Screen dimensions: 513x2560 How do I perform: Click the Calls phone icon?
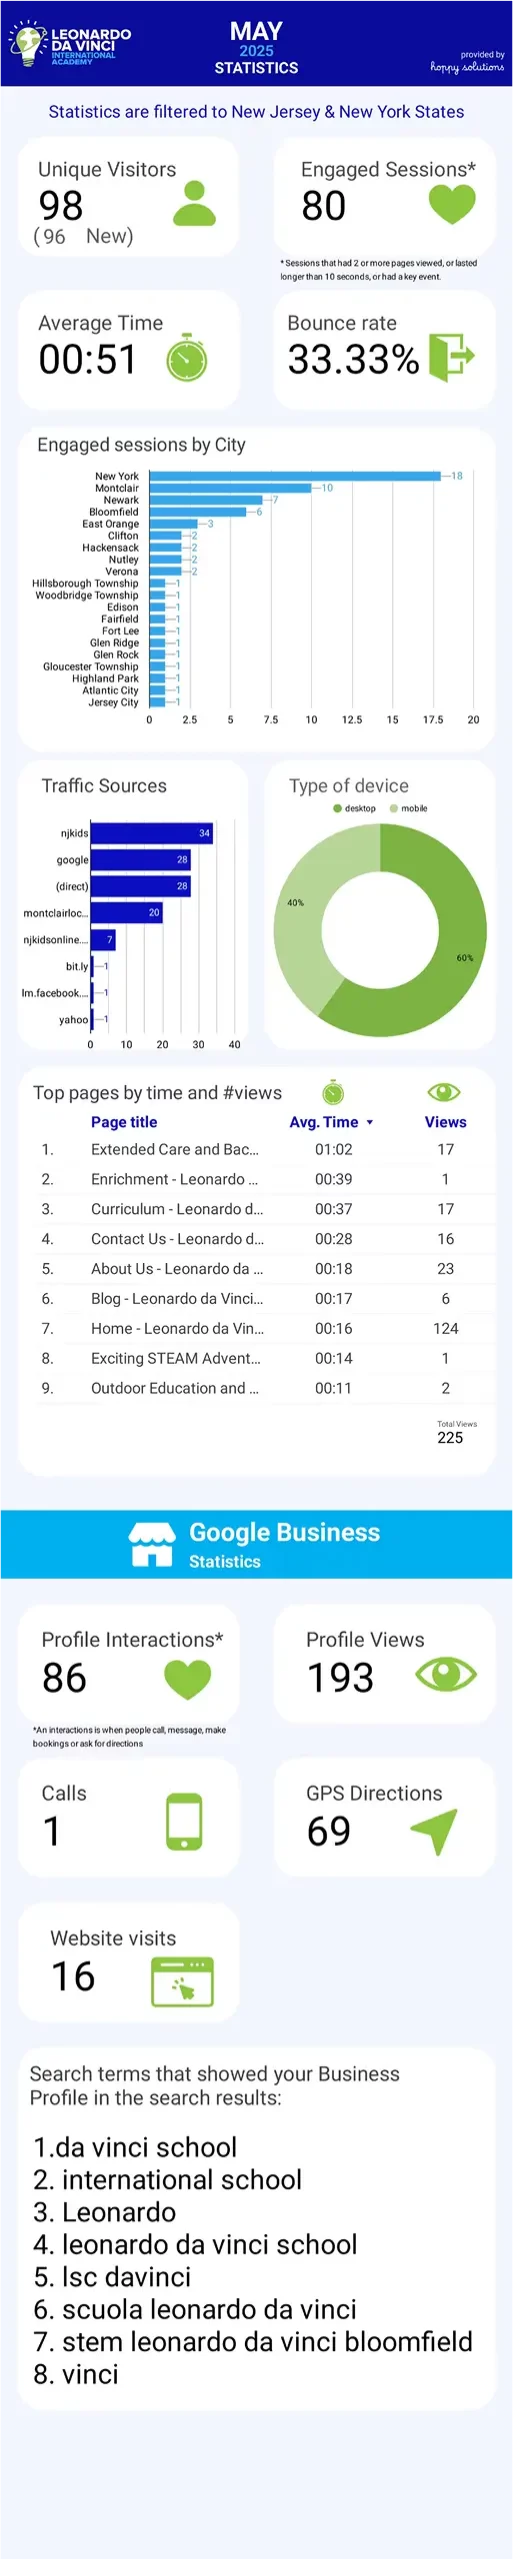185,1822
